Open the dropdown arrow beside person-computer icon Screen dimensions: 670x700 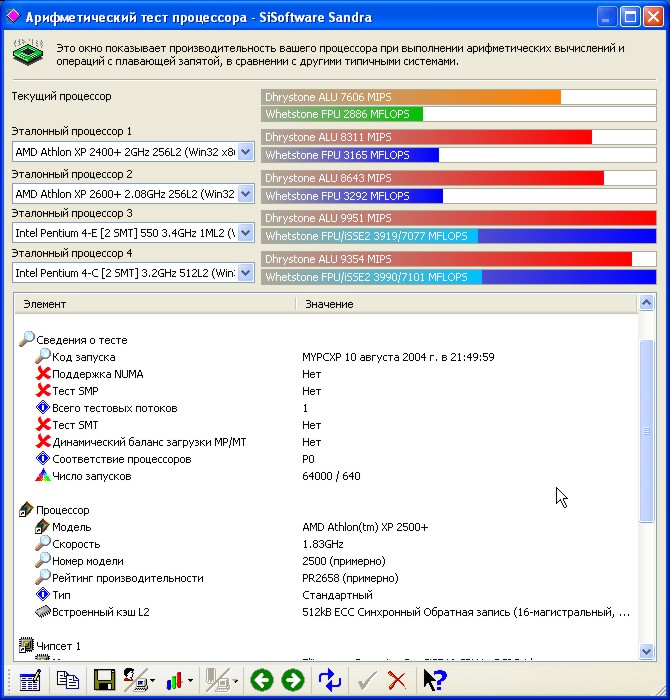point(153,681)
